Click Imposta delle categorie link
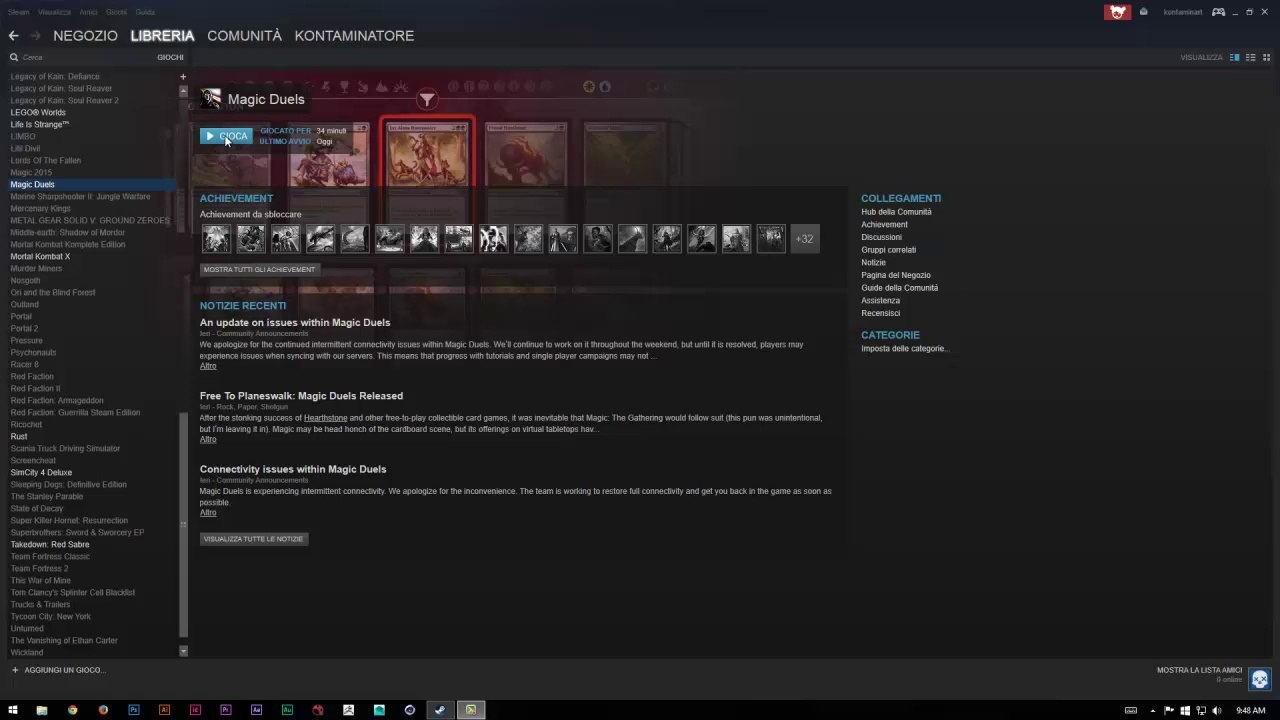Viewport: 1280px width, 720px height. coord(905,348)
